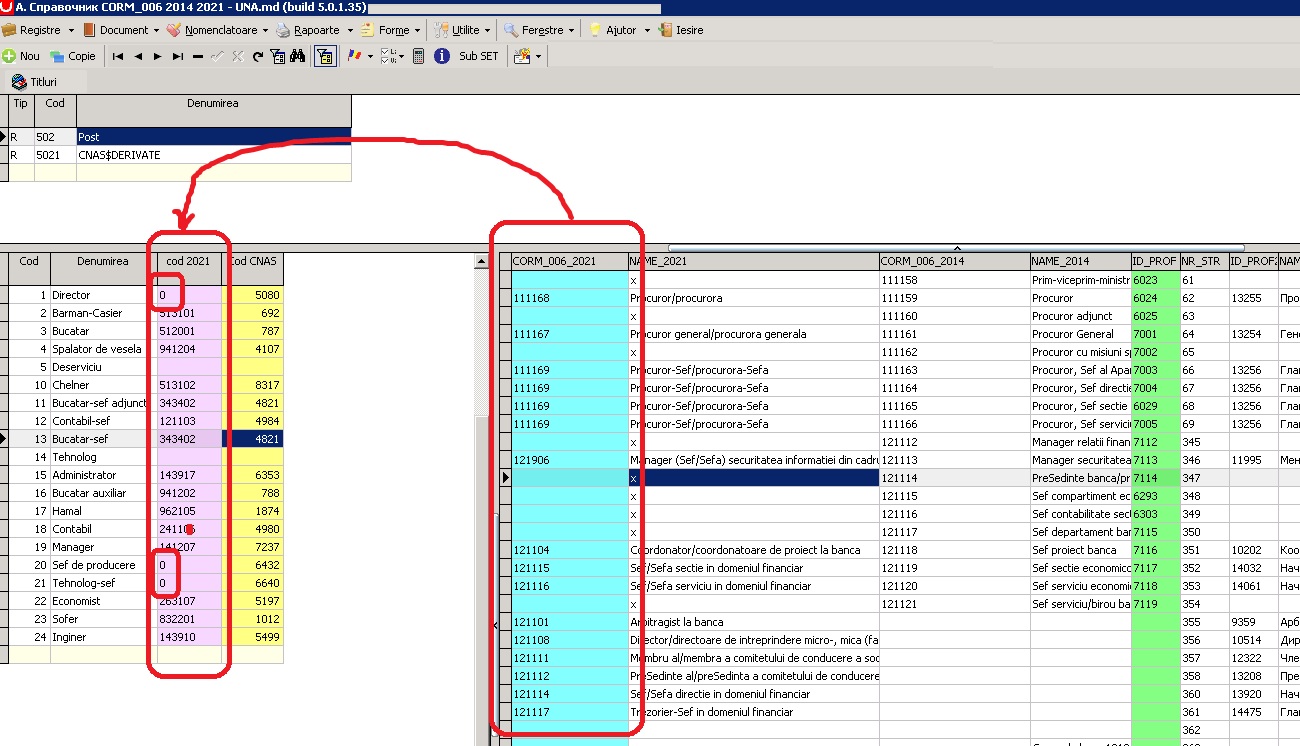Open the calculator icon
1300x746 pixels.
coord(419,56)
